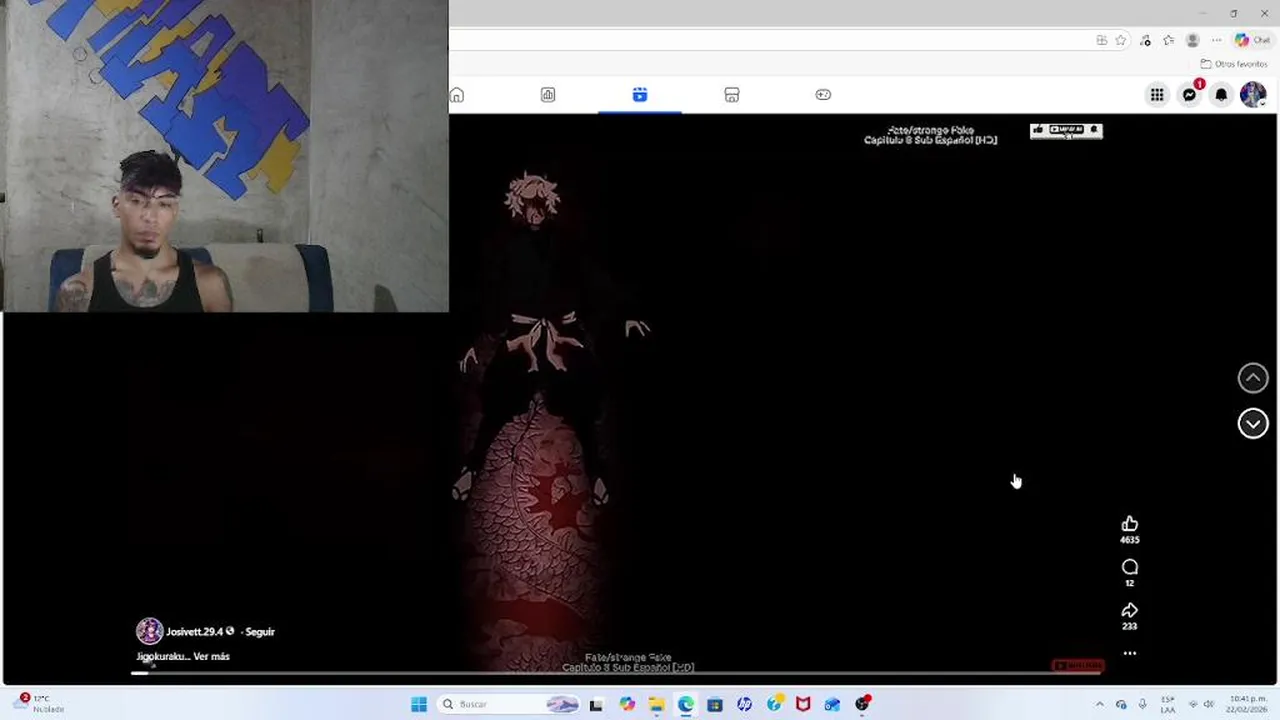1280x720 pixels.
Task: Open Facebook menu grid icon
Action: click(x=1157, y=95)
